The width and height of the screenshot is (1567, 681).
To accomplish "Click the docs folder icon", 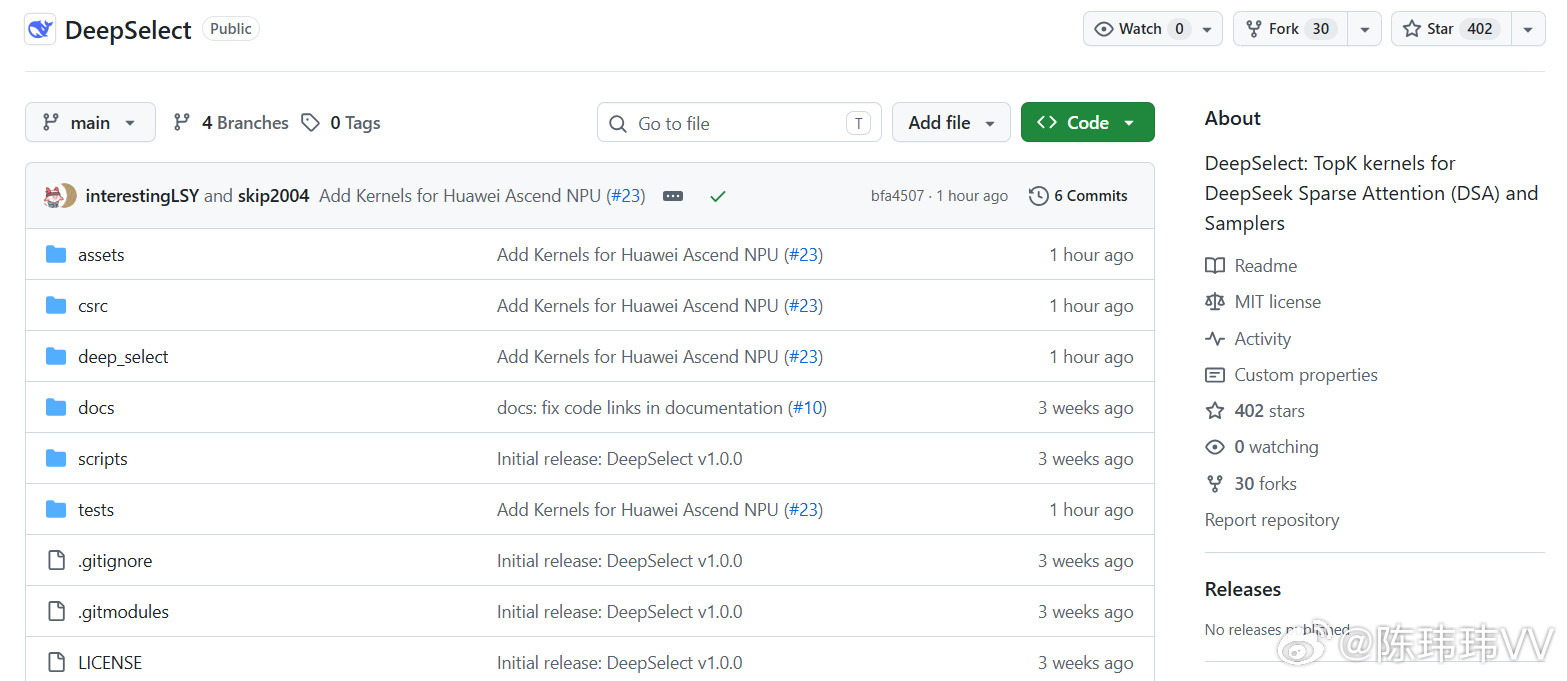I will click(x=56, y=408).
